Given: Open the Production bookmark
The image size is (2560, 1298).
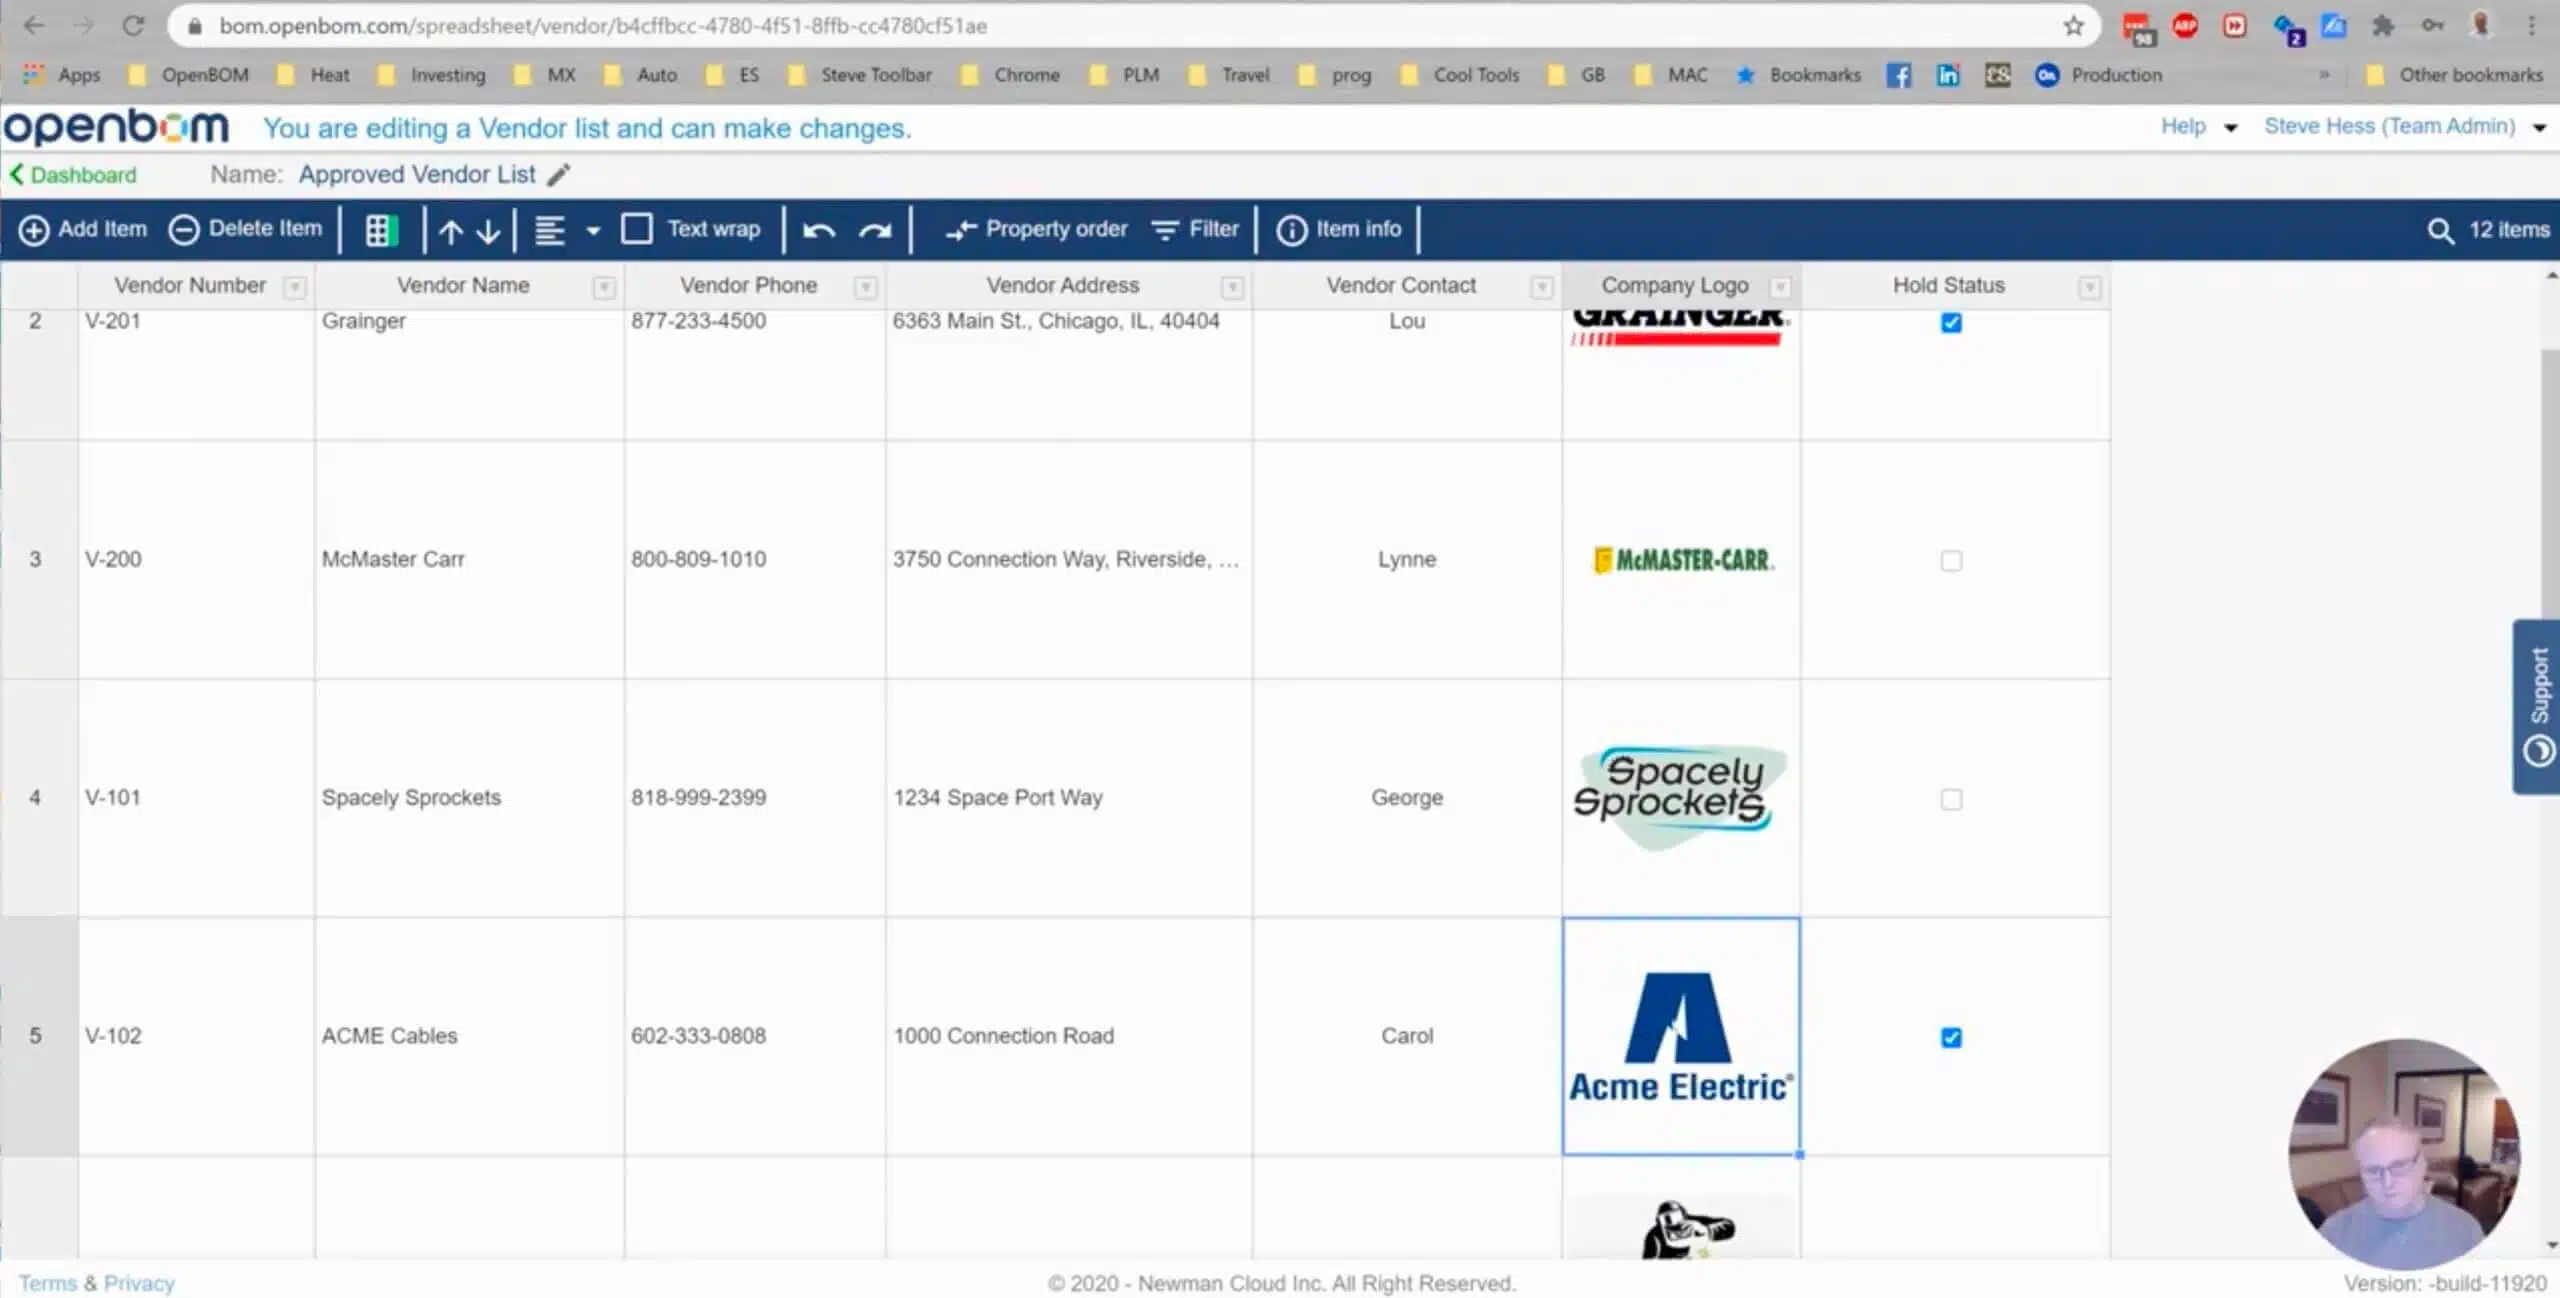Looking at the screenshot, I should tap(2099, 75).
